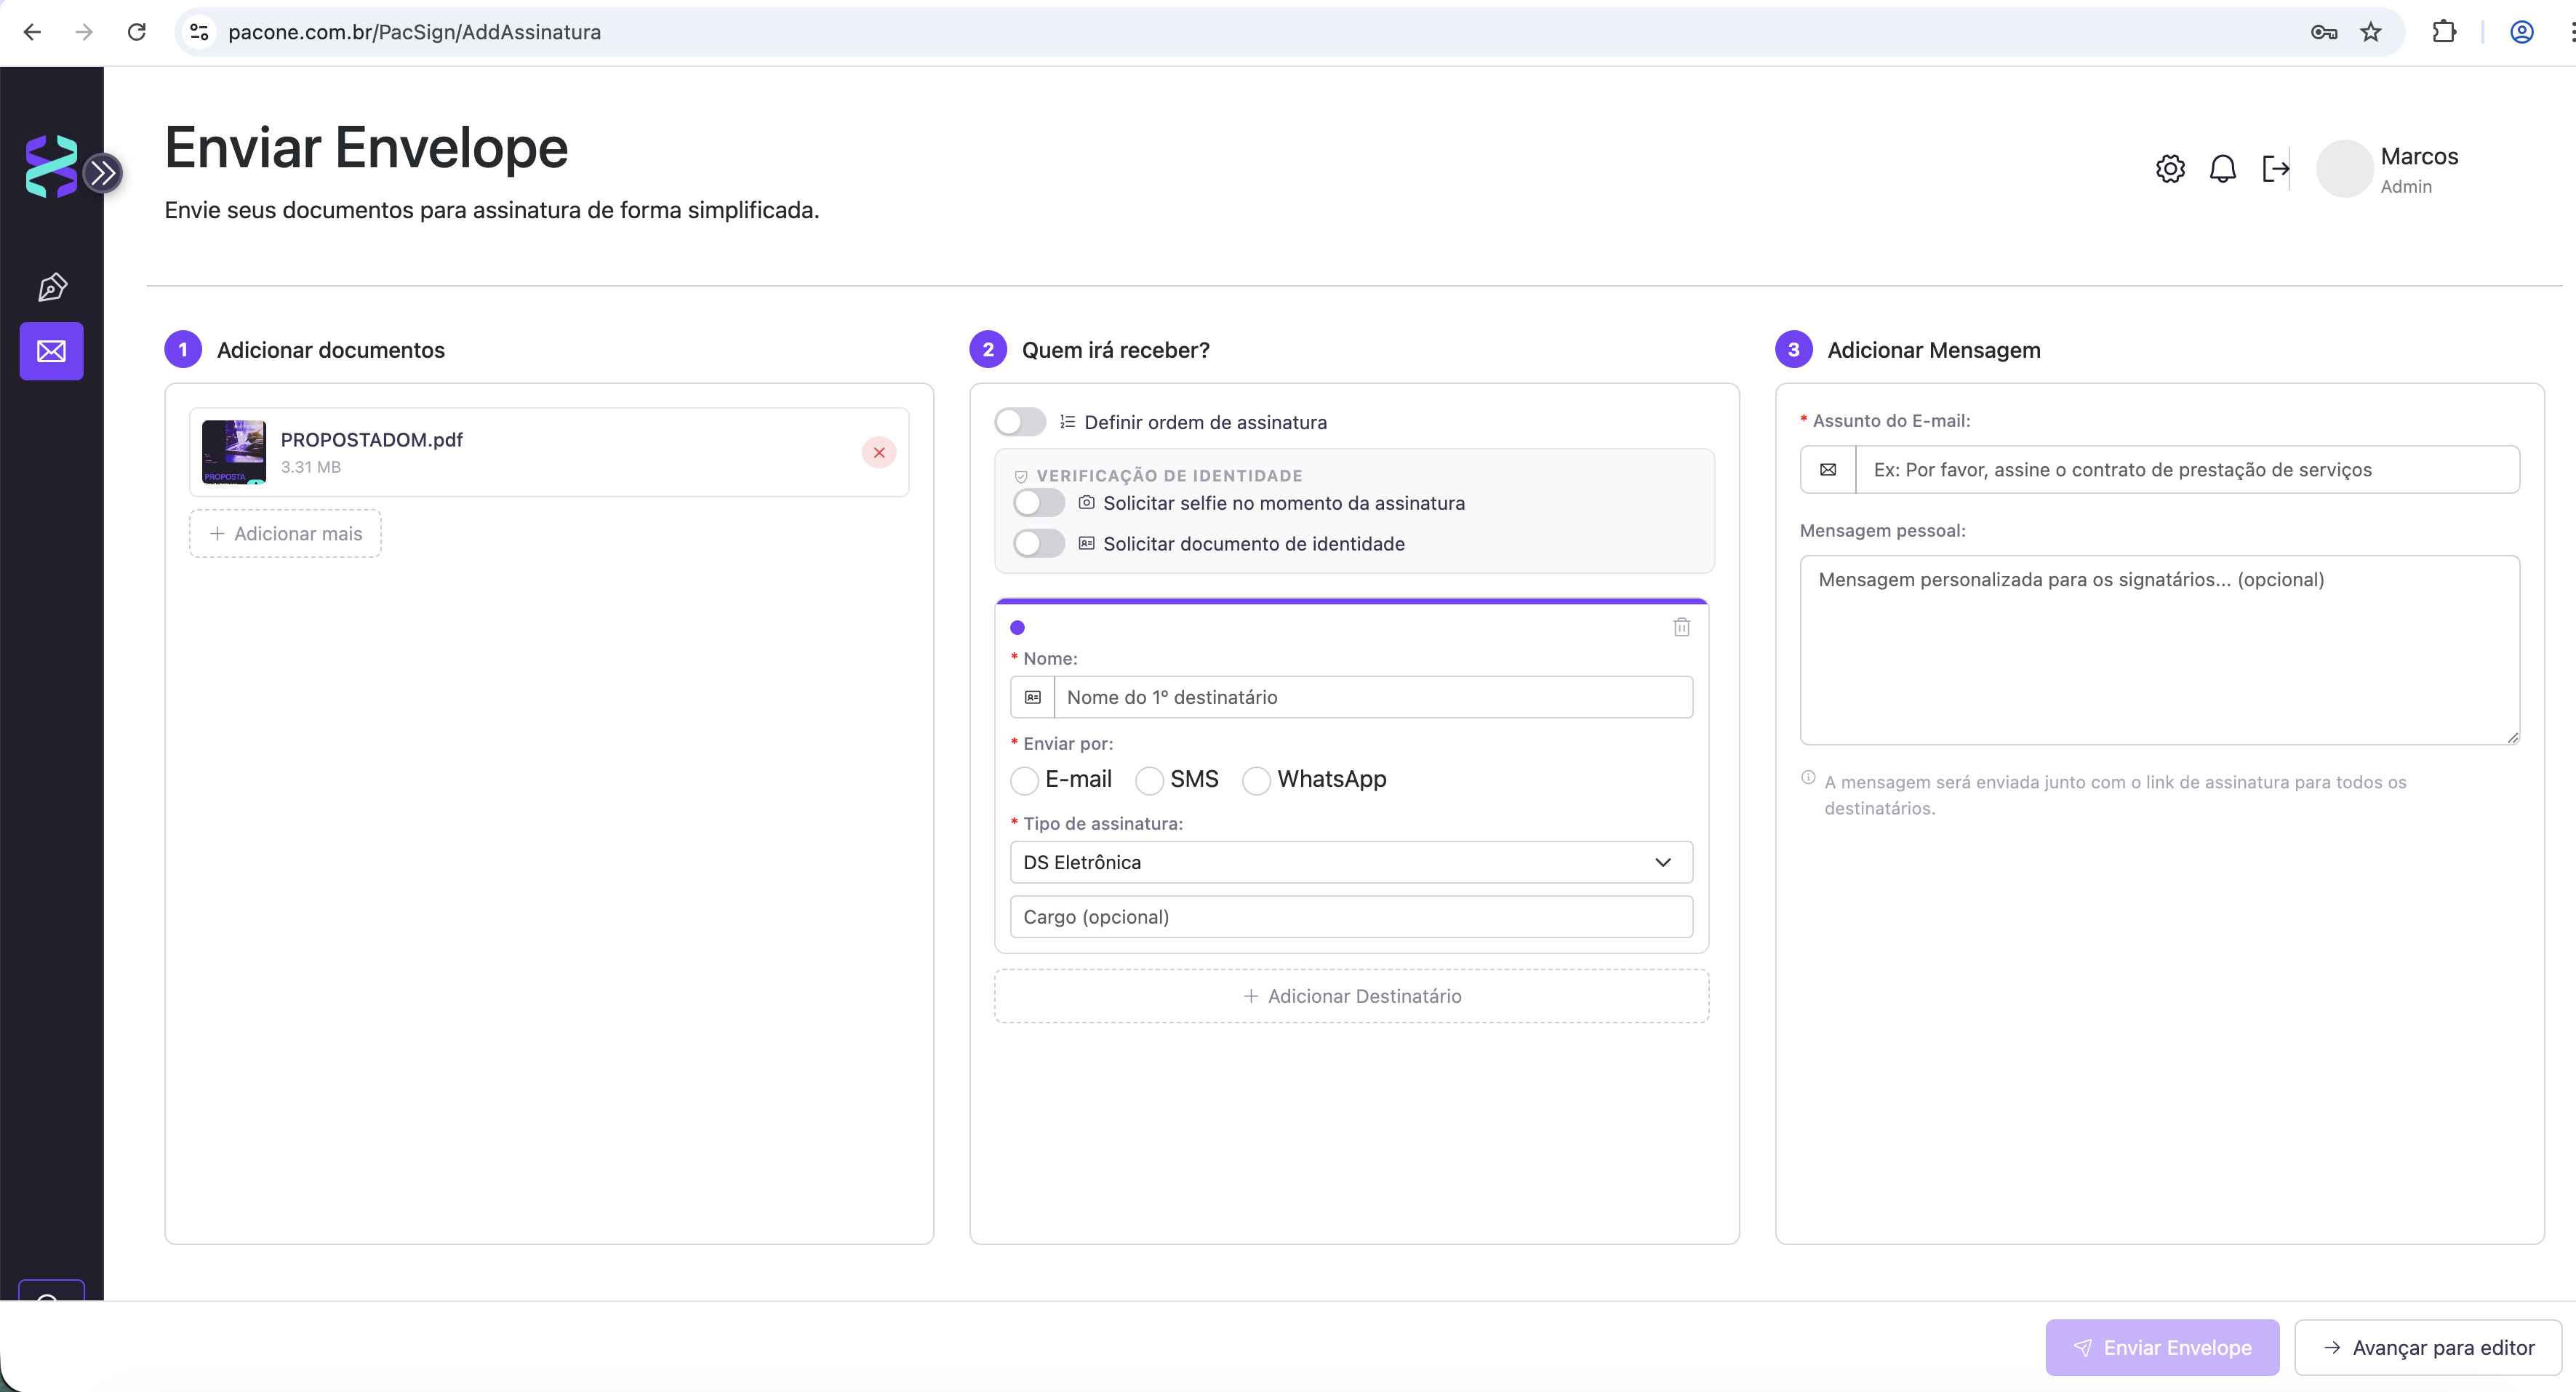Delete recipient with trash icon

(1682, 627)
